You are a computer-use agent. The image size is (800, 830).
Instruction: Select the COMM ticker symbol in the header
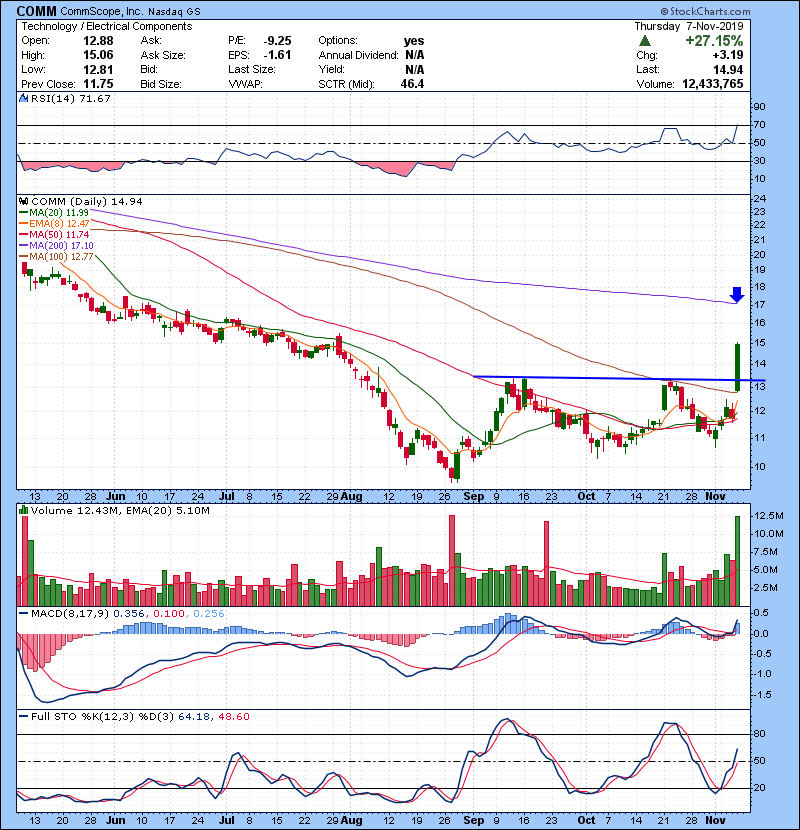point(37,11)
